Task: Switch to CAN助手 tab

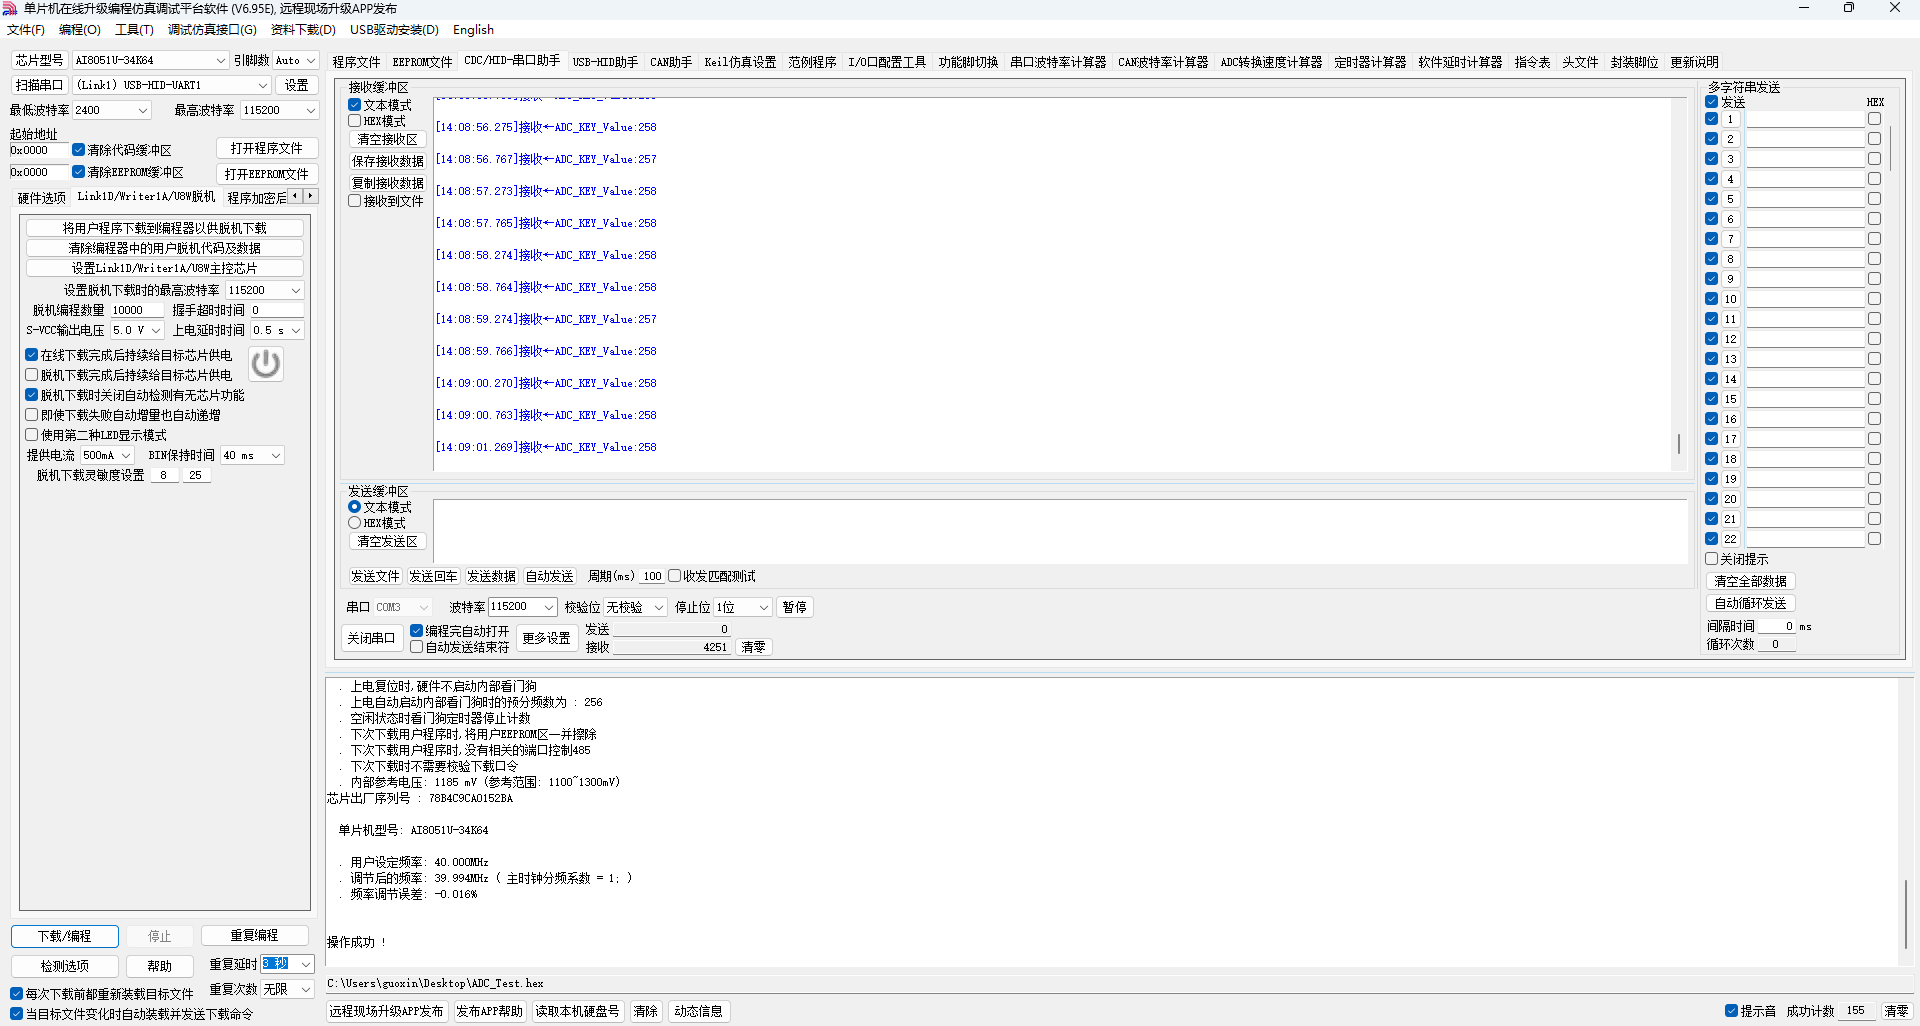Action: [671, 62]
